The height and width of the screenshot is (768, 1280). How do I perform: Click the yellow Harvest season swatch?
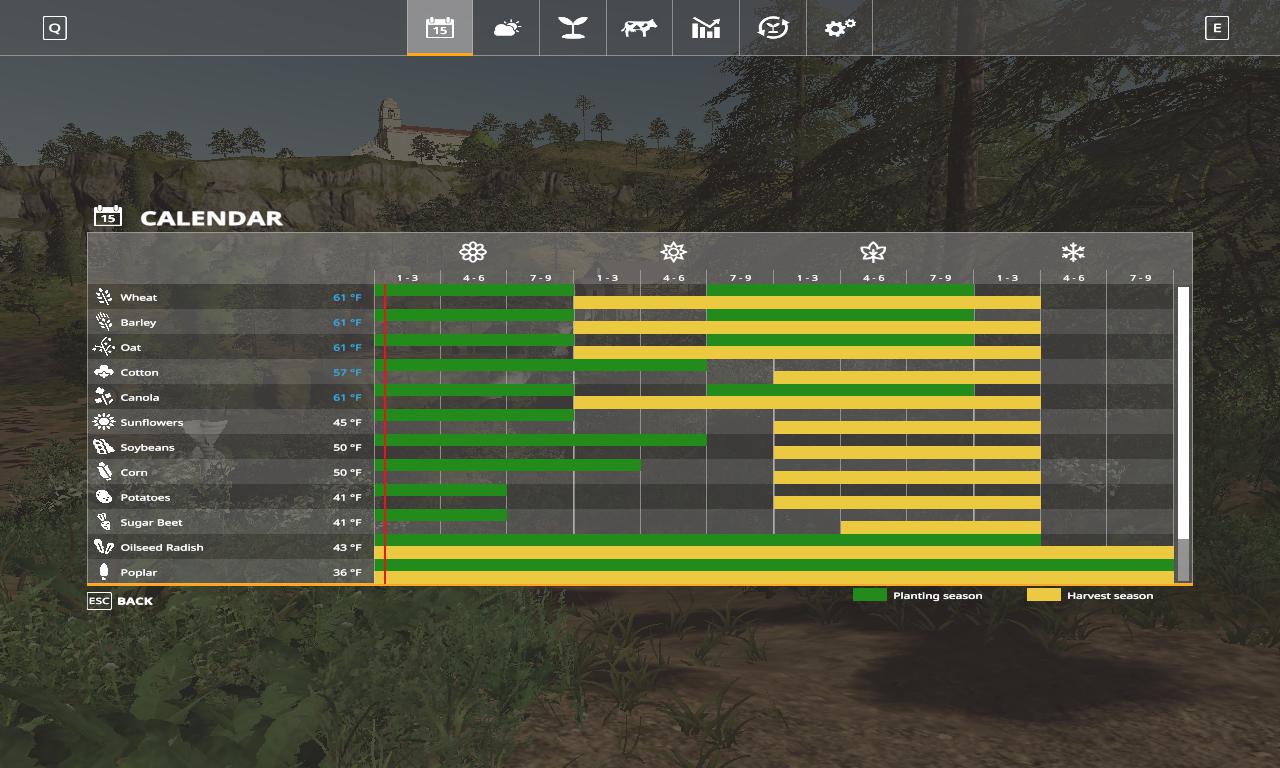point(1043,595)
